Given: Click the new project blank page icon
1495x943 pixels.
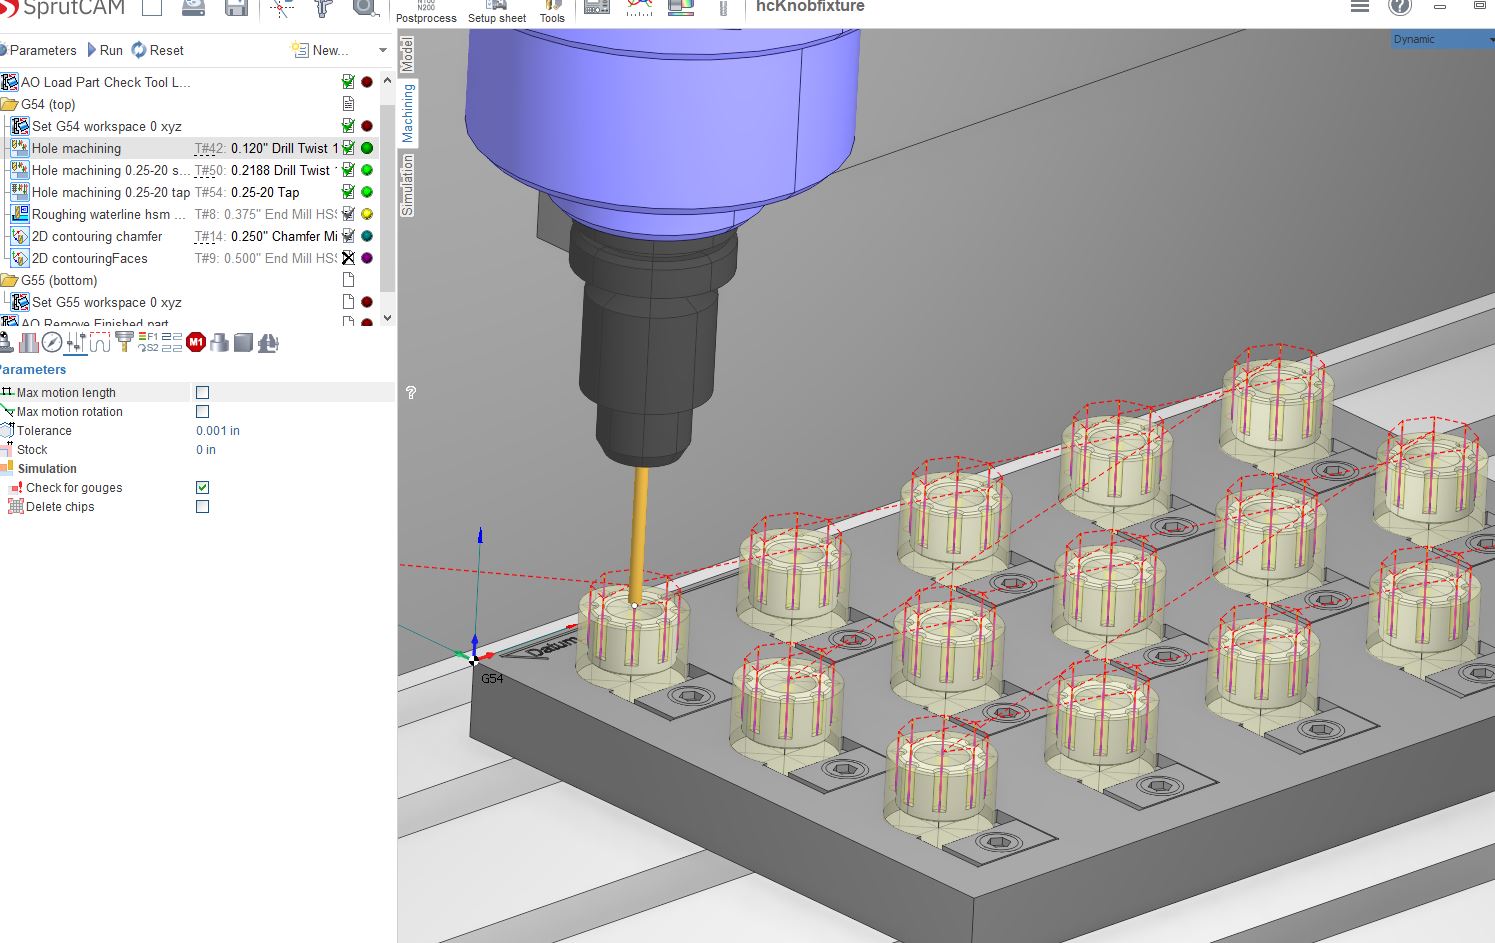Looking at the screenshot, I should point(152,8).
